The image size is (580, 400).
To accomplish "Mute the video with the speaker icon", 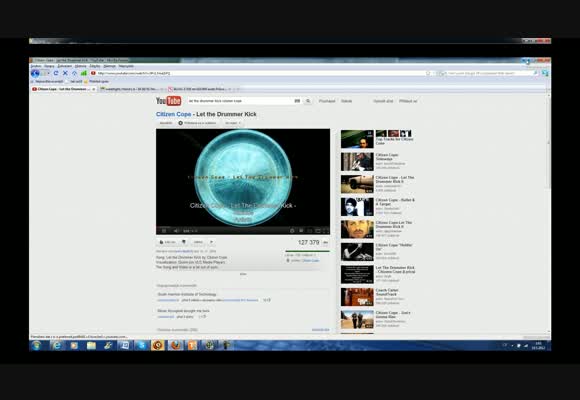I will click(x=176, y=231).
